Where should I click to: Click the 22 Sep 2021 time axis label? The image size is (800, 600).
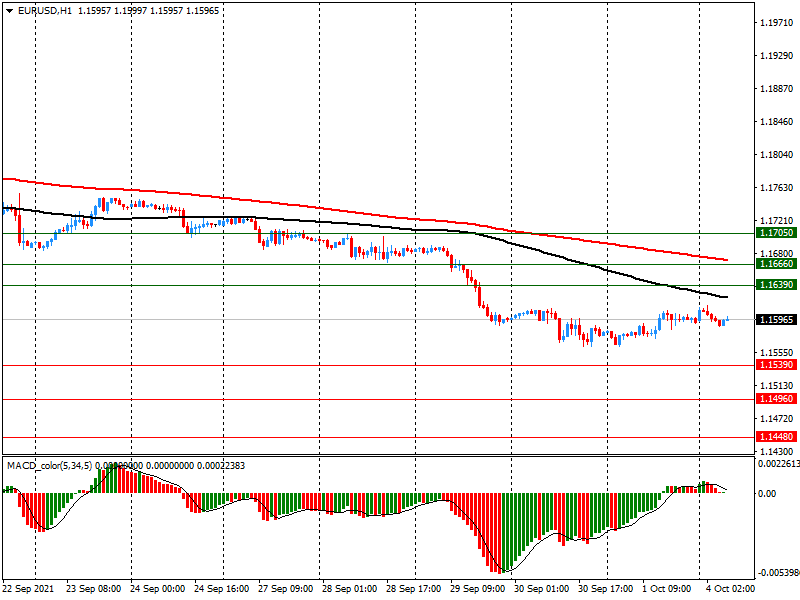tap(28, 589)
